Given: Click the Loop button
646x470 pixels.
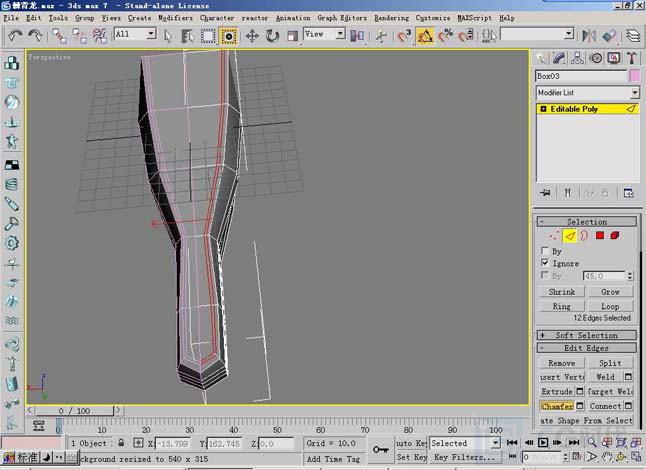Looking at the screenshot, I should point(610,306).
